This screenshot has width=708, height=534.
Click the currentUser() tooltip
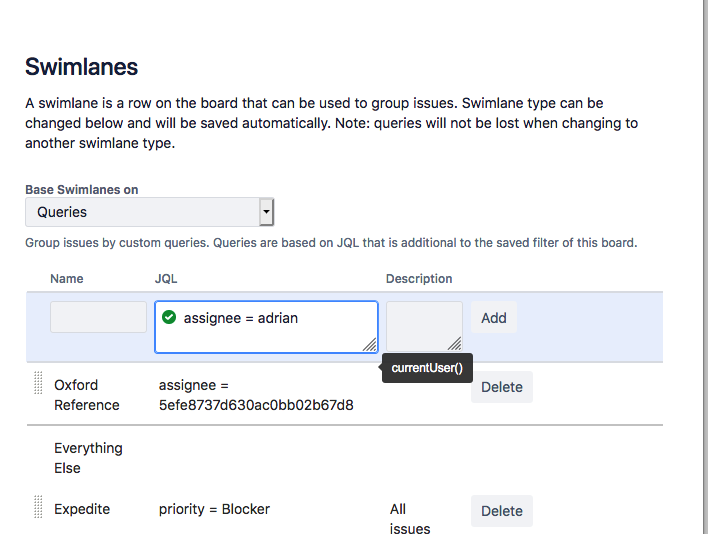(x=427, y=368)
